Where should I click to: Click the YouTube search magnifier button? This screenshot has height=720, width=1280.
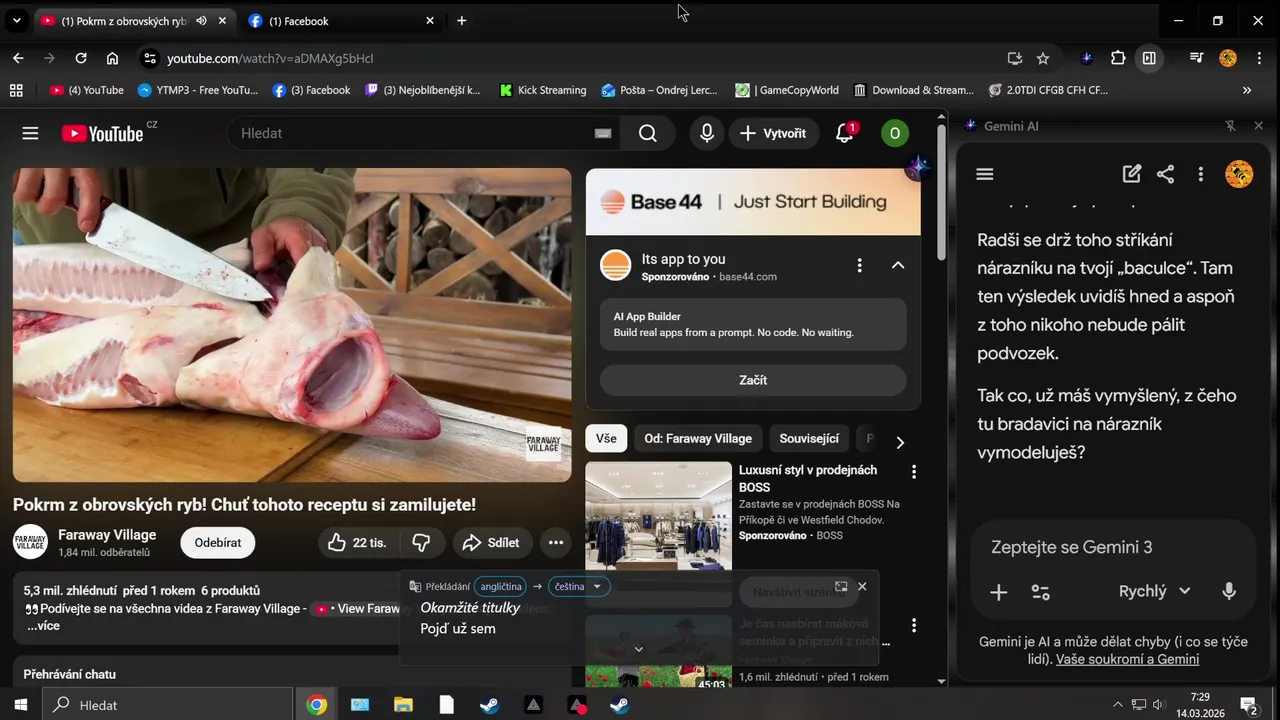tap(648, 133)
